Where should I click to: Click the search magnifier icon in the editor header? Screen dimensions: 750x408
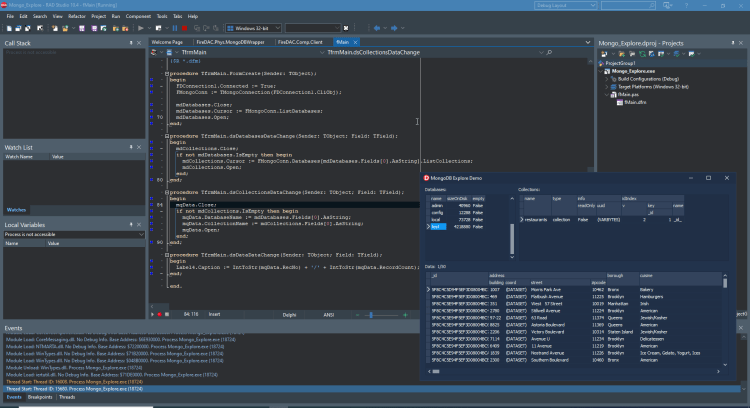[x=549, y=53]
